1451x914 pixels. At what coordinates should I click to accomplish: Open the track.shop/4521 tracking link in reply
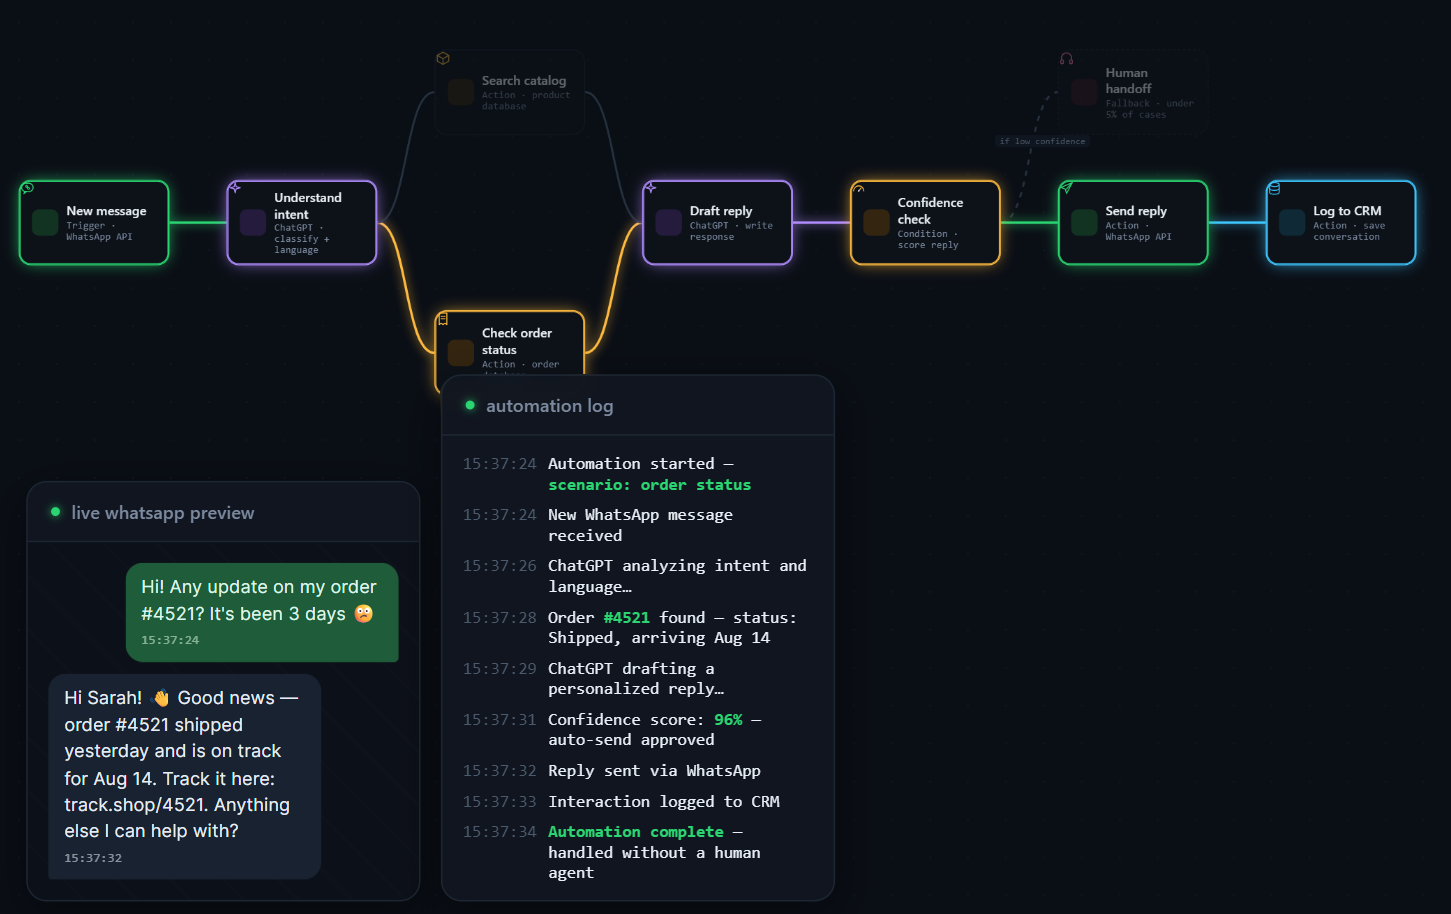[x=136, y=805]
